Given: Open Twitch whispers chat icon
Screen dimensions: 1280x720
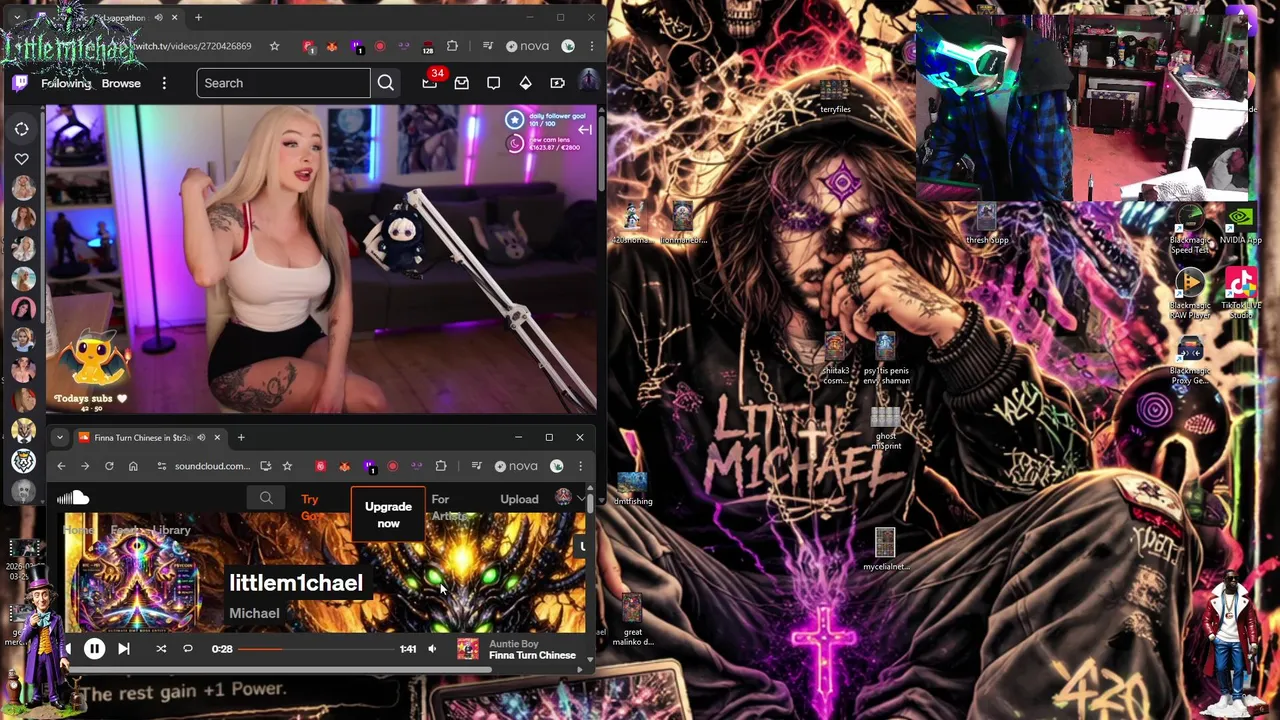Looking at the screenshot, I should [x=493, y=83].
